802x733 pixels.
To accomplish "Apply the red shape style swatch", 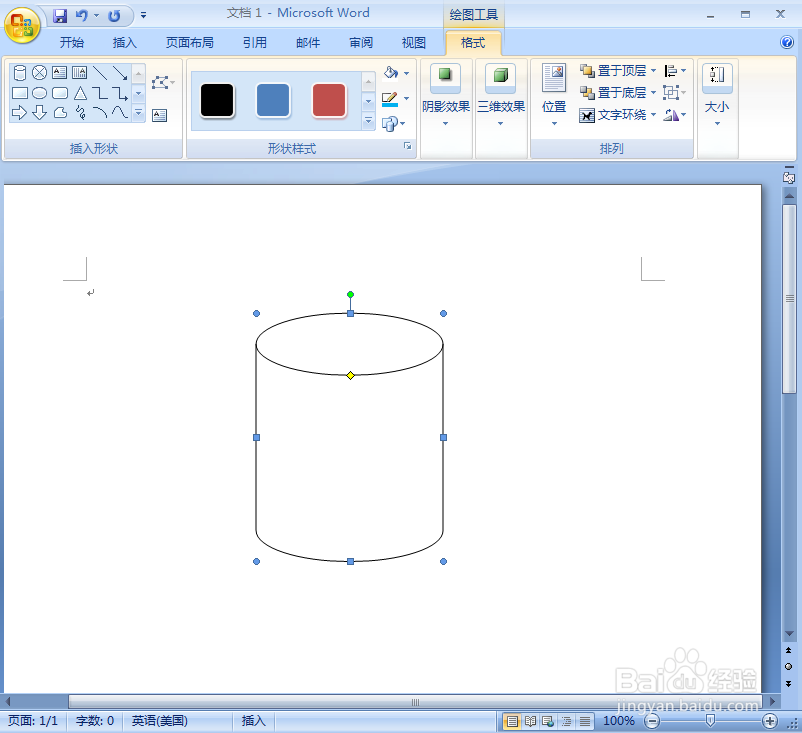I will pos(328,100).
